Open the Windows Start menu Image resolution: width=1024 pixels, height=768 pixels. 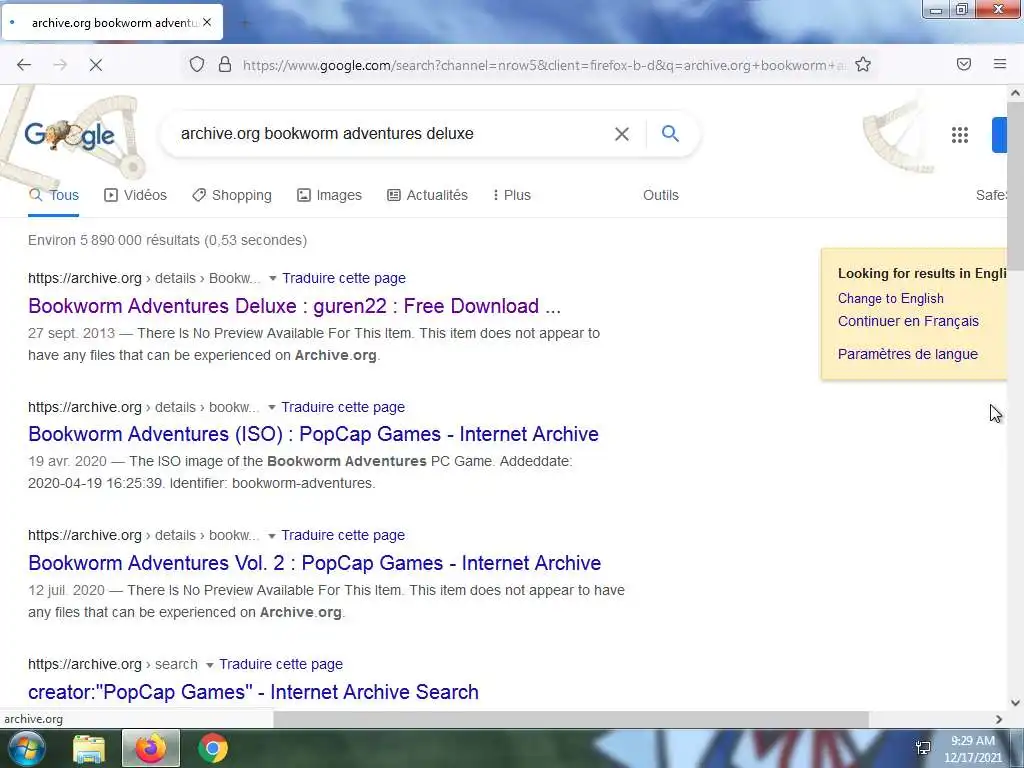pos(25,748)
